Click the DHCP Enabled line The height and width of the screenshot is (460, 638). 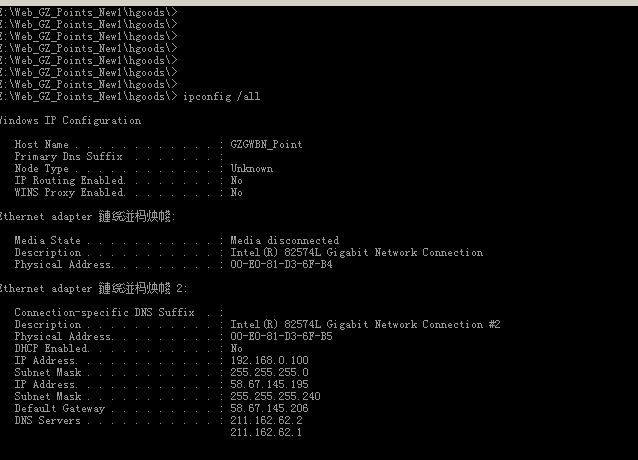point(129,349)
